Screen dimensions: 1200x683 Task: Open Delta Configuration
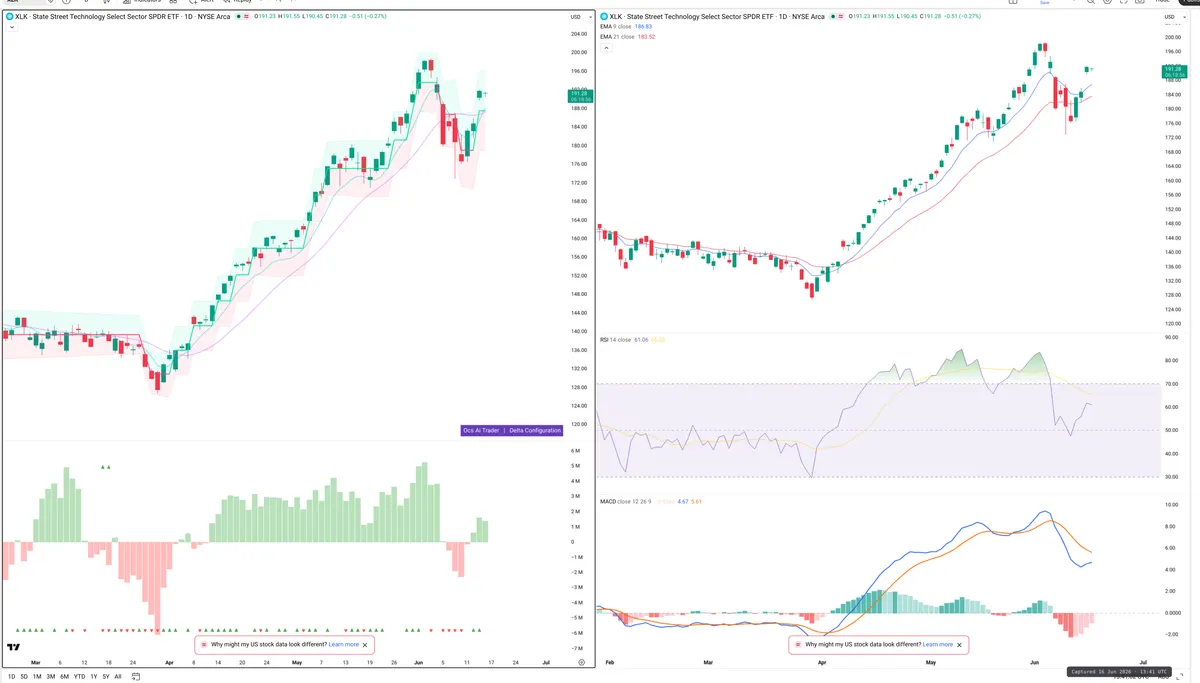(x=534, y=430)
